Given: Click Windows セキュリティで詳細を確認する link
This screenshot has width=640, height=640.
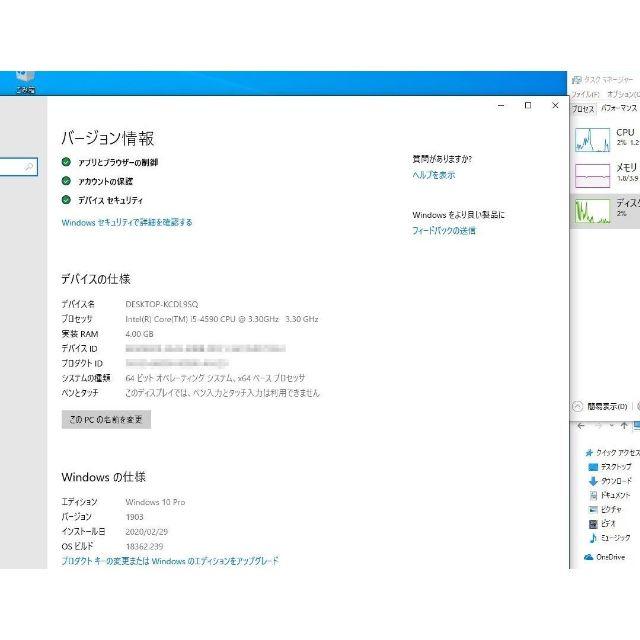Looking at the screenshot, I should [127, 222].
